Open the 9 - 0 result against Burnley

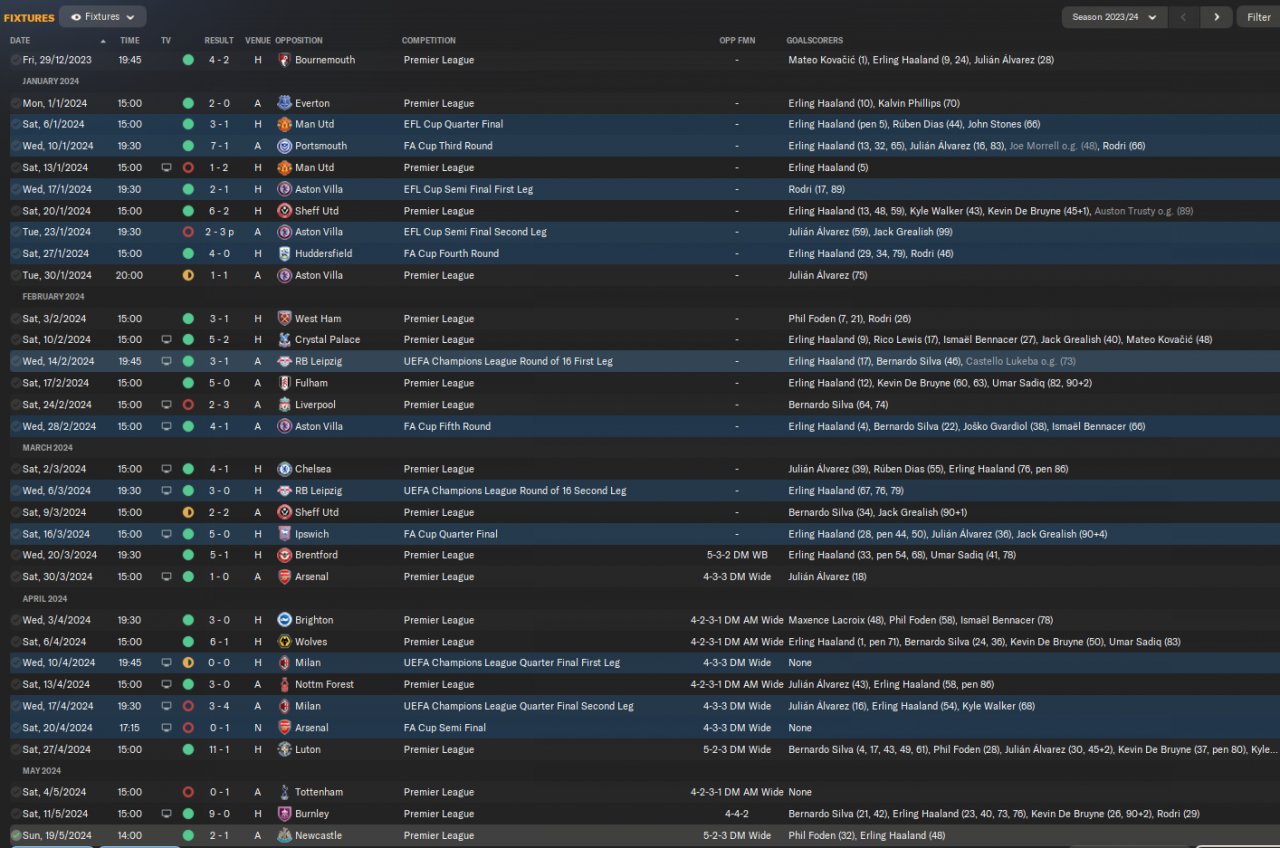tap(221, 814)
